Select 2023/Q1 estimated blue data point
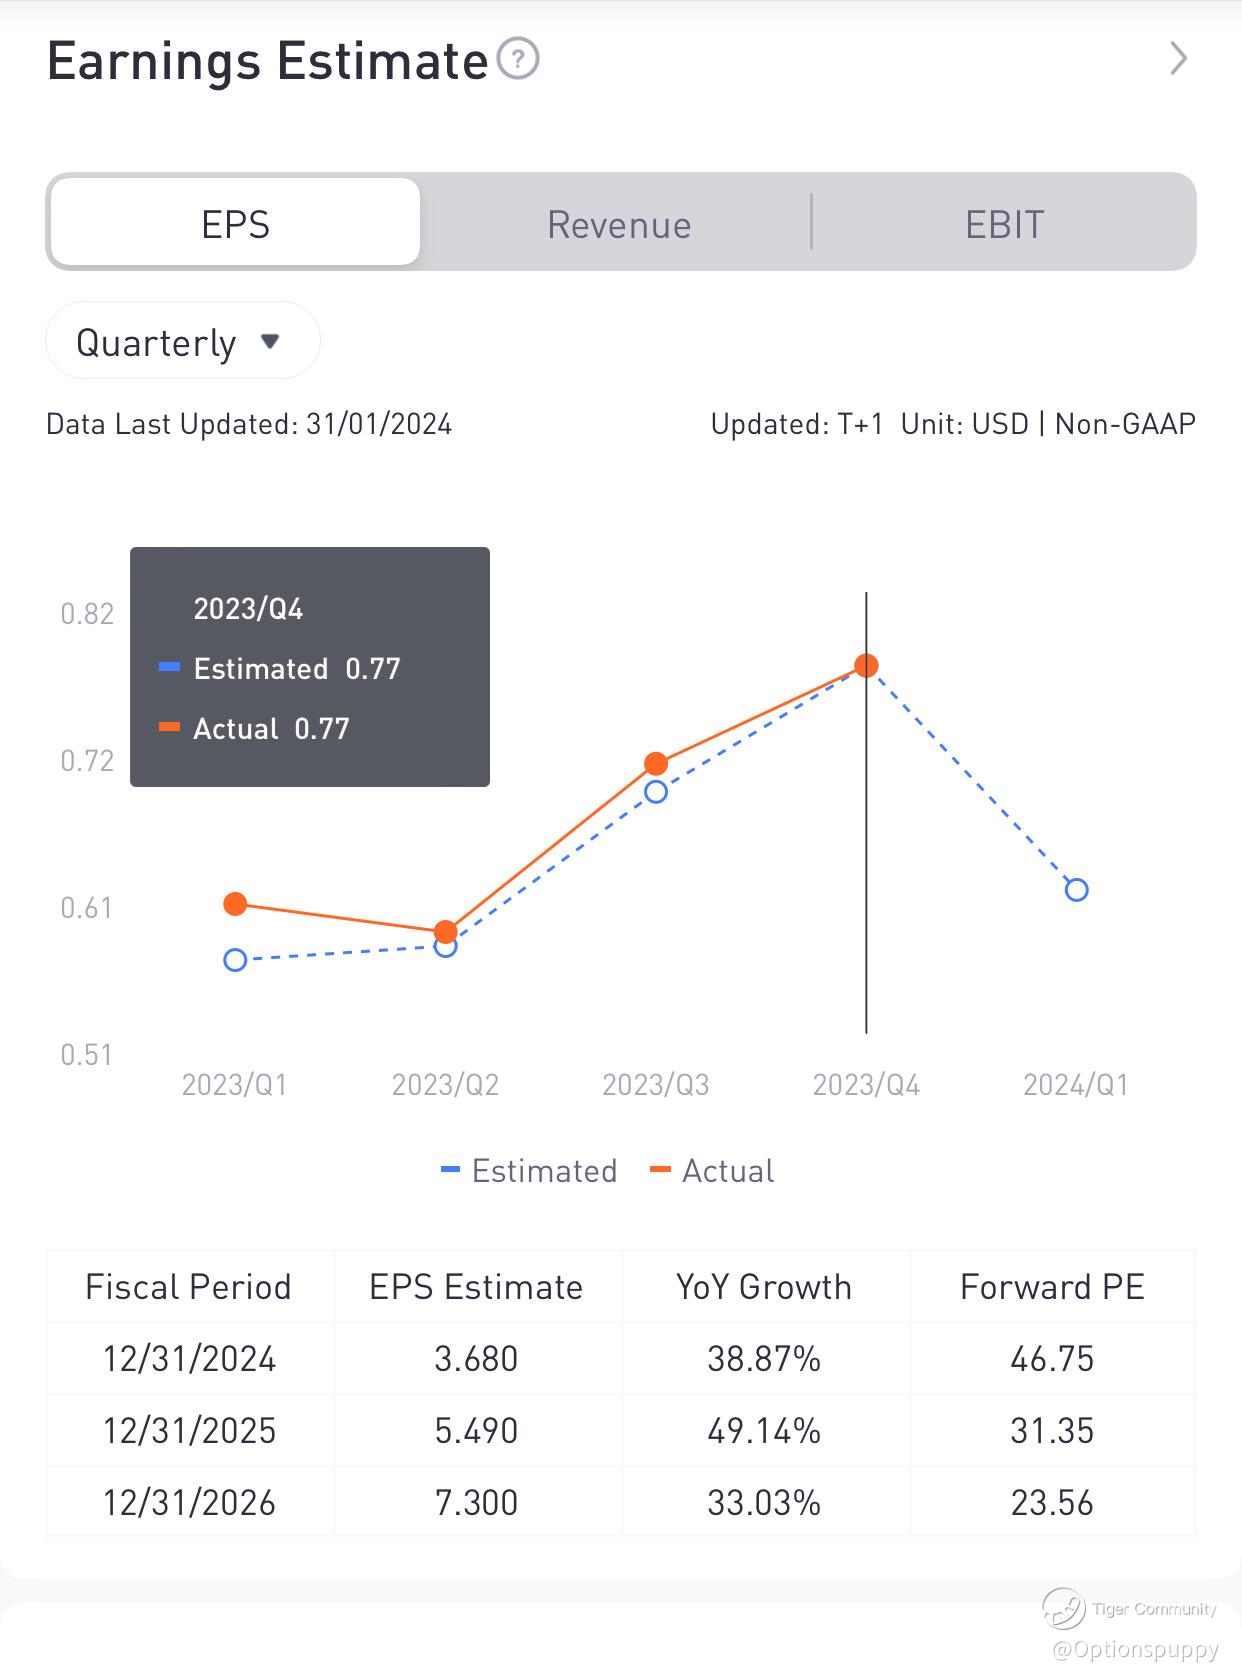This screenshot has width=1242, height=1677. (x=235, y=960)
